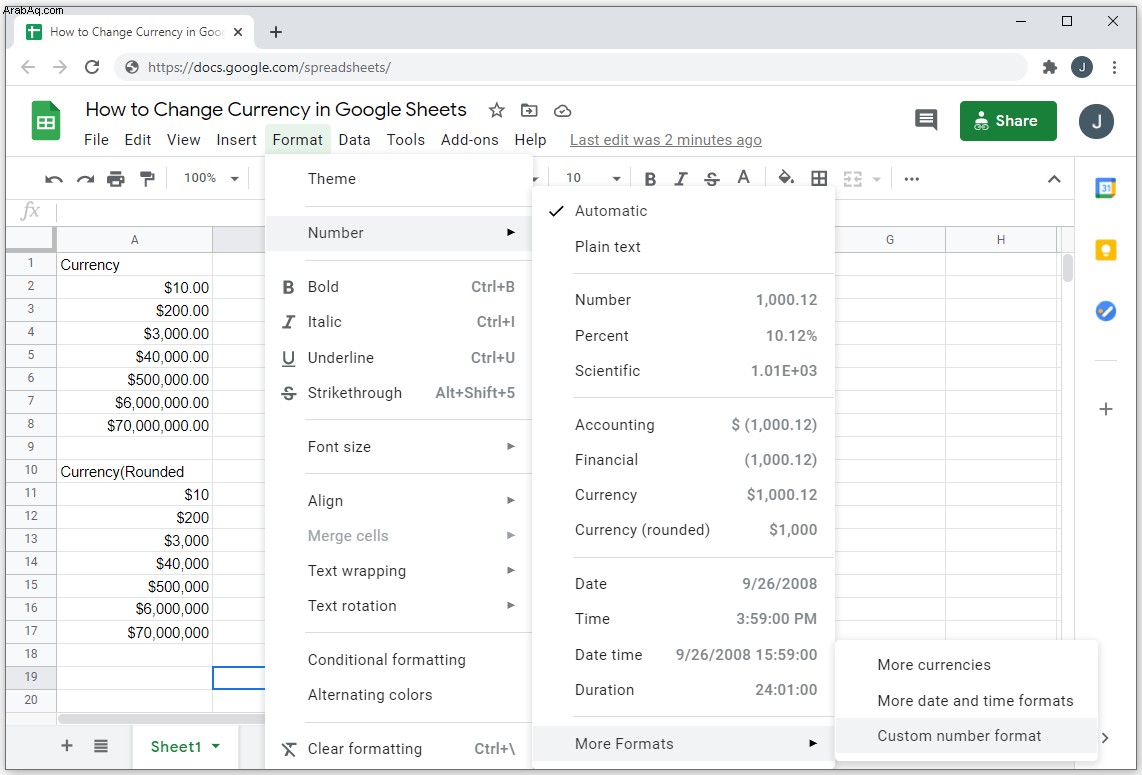Viewport: 1142px width, 775px height.
Task: Choose Conditional formatting
Action: 398,659
